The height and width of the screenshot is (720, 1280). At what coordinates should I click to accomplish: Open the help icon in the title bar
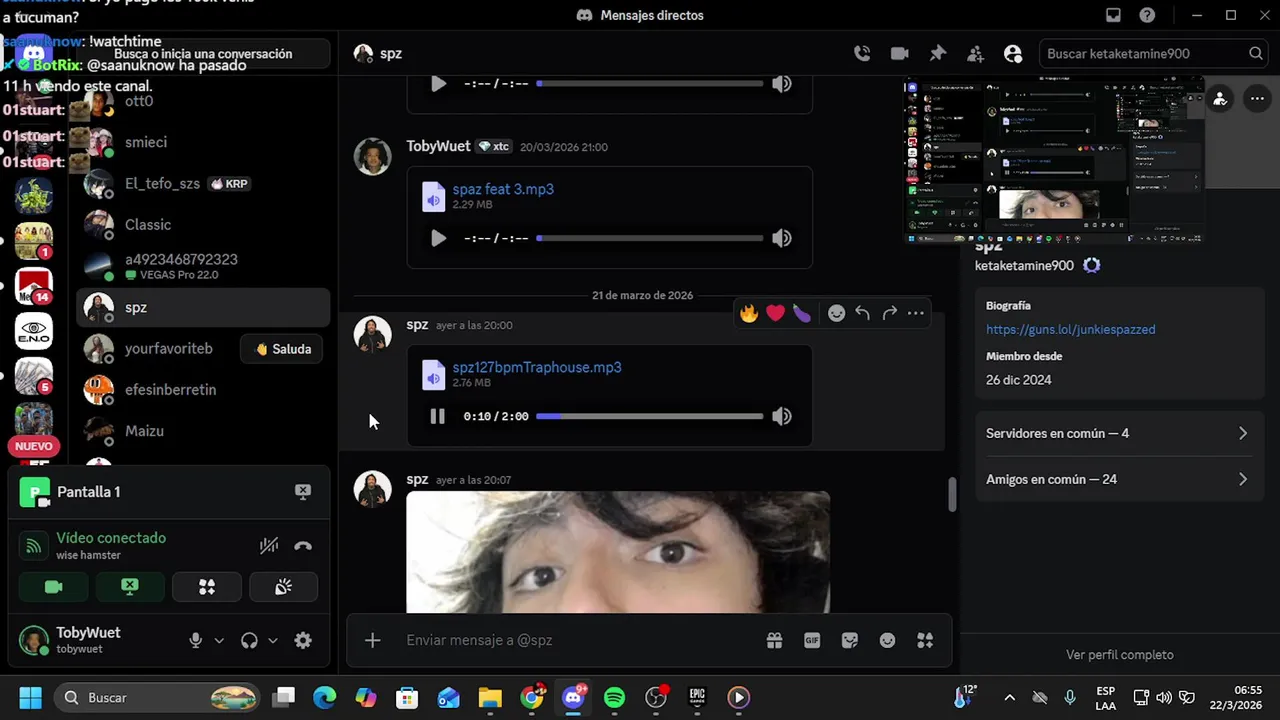pyautogui.click(x=1147, y=15)
